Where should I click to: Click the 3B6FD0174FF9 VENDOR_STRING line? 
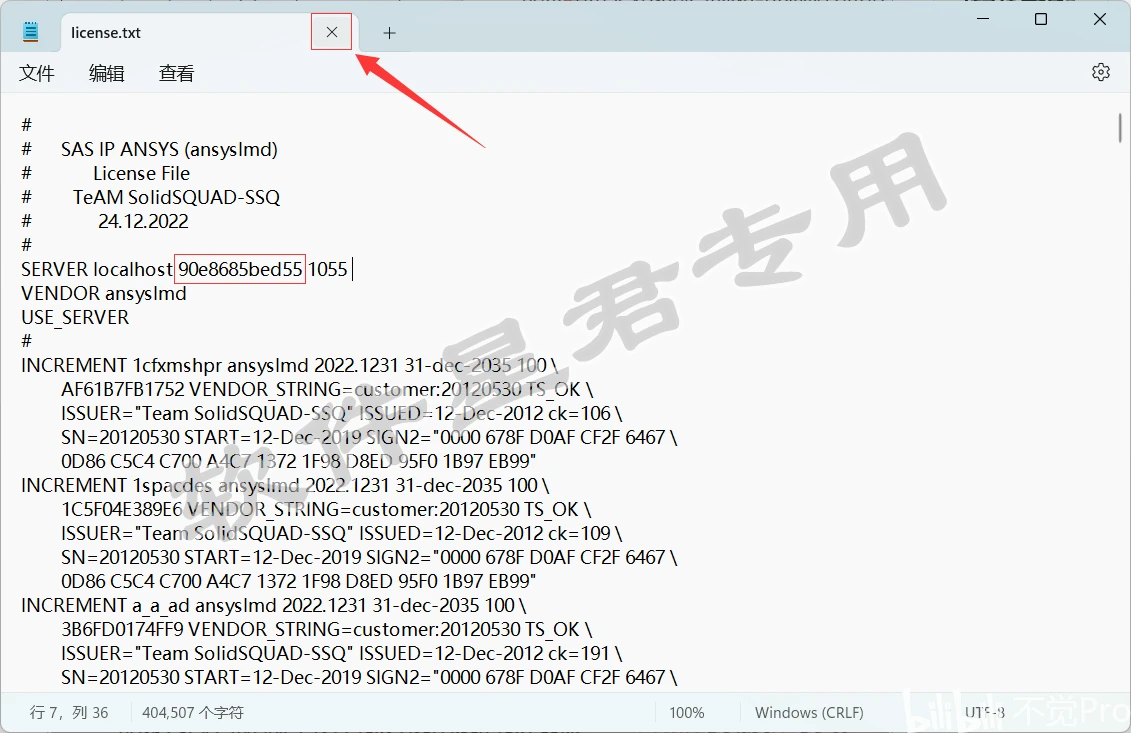(x=327, y=629)
